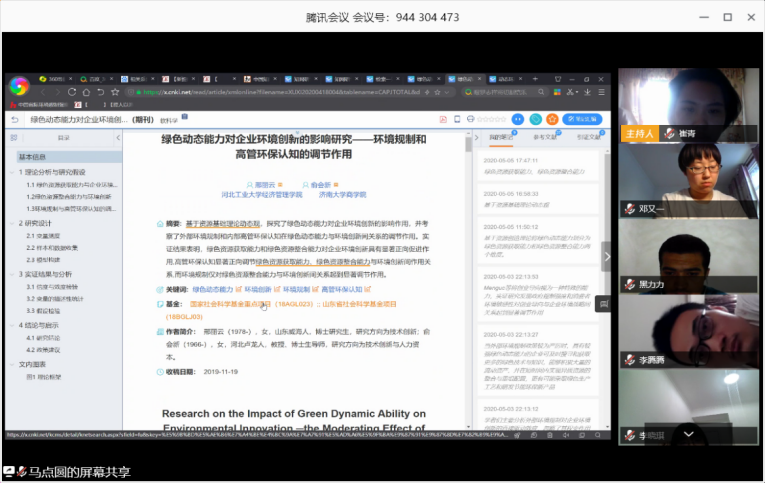
Task: Switch to the 参考文献 tab
Action: point(545,138)
